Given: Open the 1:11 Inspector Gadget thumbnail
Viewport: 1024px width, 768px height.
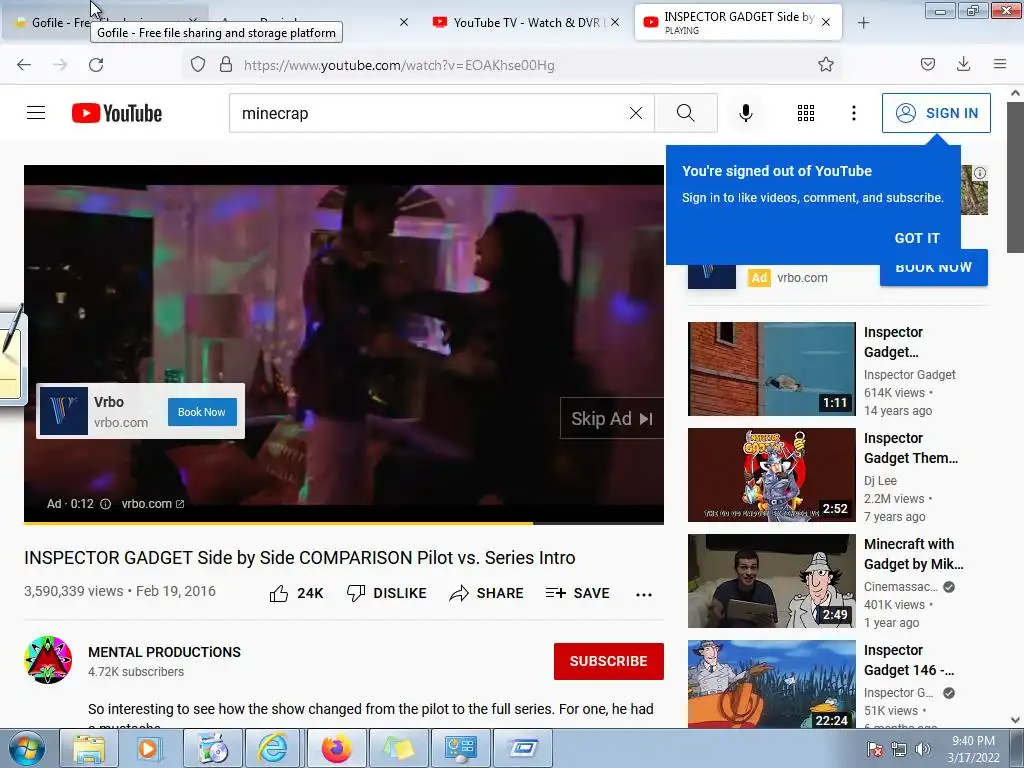Looking at the screenshot, I should 771,368.
